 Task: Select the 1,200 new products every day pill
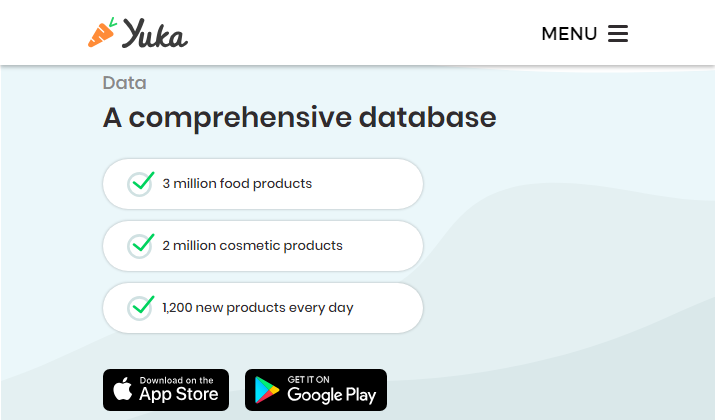coord(263,308)
